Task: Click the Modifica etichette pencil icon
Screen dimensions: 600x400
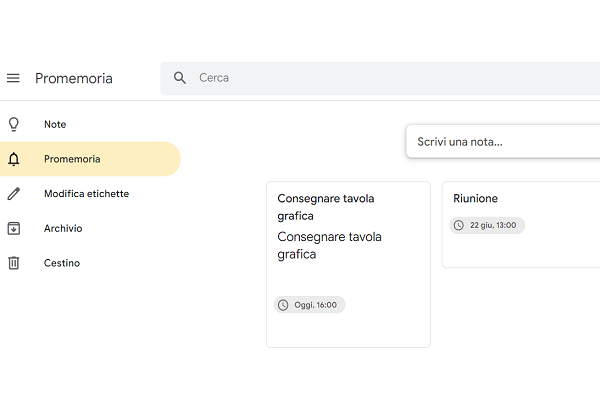Action: coord(14,194)
